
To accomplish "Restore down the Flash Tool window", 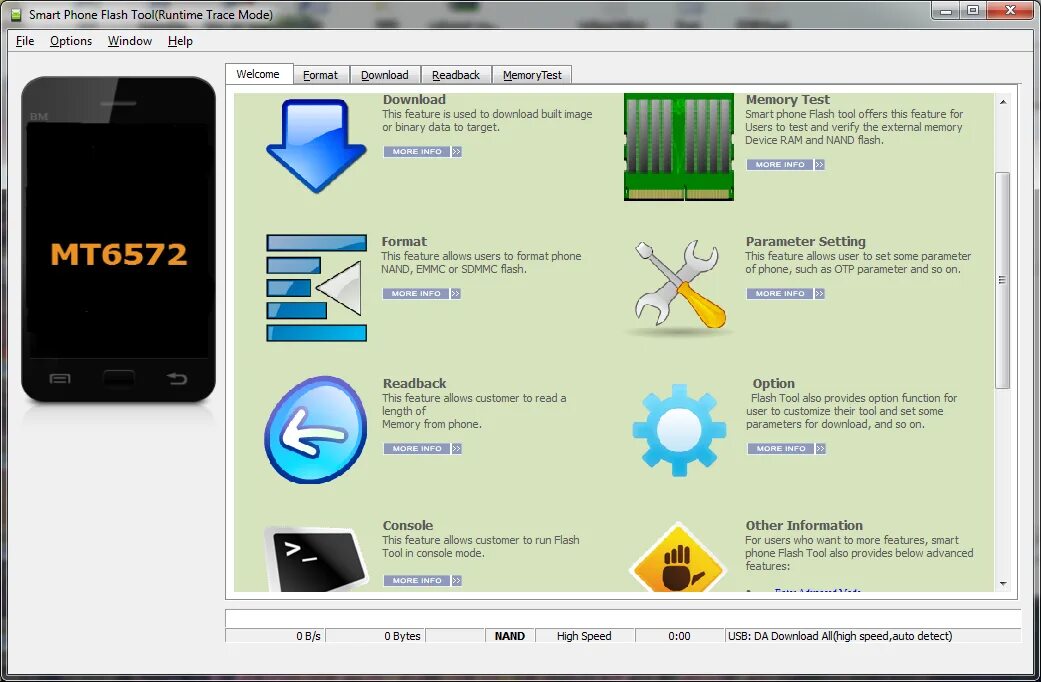I will click(x=973, y=11).
